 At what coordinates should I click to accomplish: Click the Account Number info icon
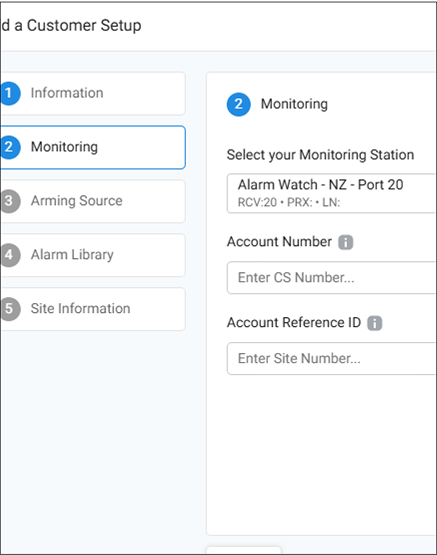(x=345, y=242)
